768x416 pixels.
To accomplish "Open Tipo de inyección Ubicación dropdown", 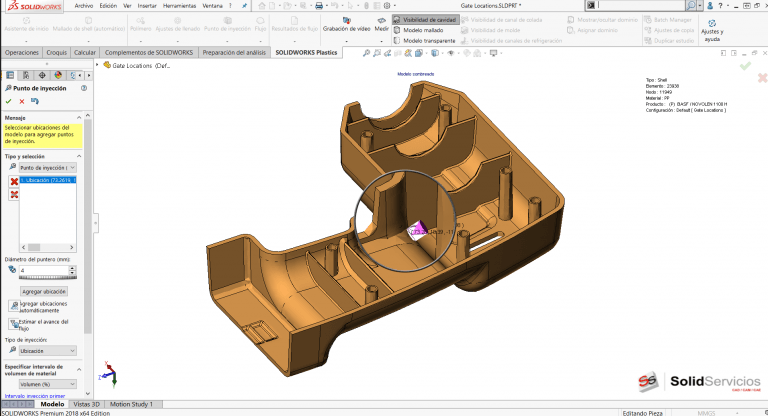I will point(48,351).
